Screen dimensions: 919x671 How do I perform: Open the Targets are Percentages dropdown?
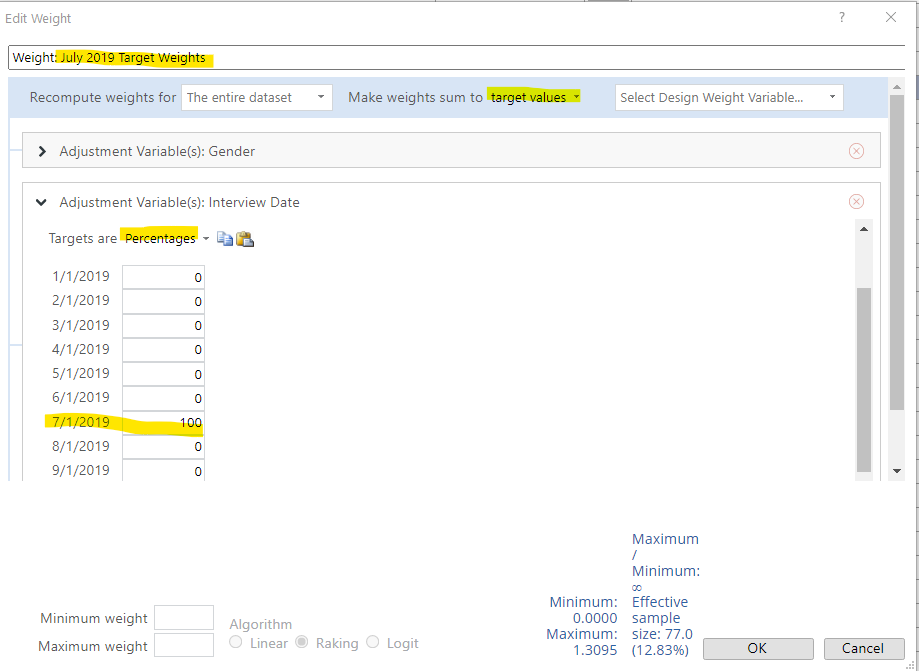166,239
